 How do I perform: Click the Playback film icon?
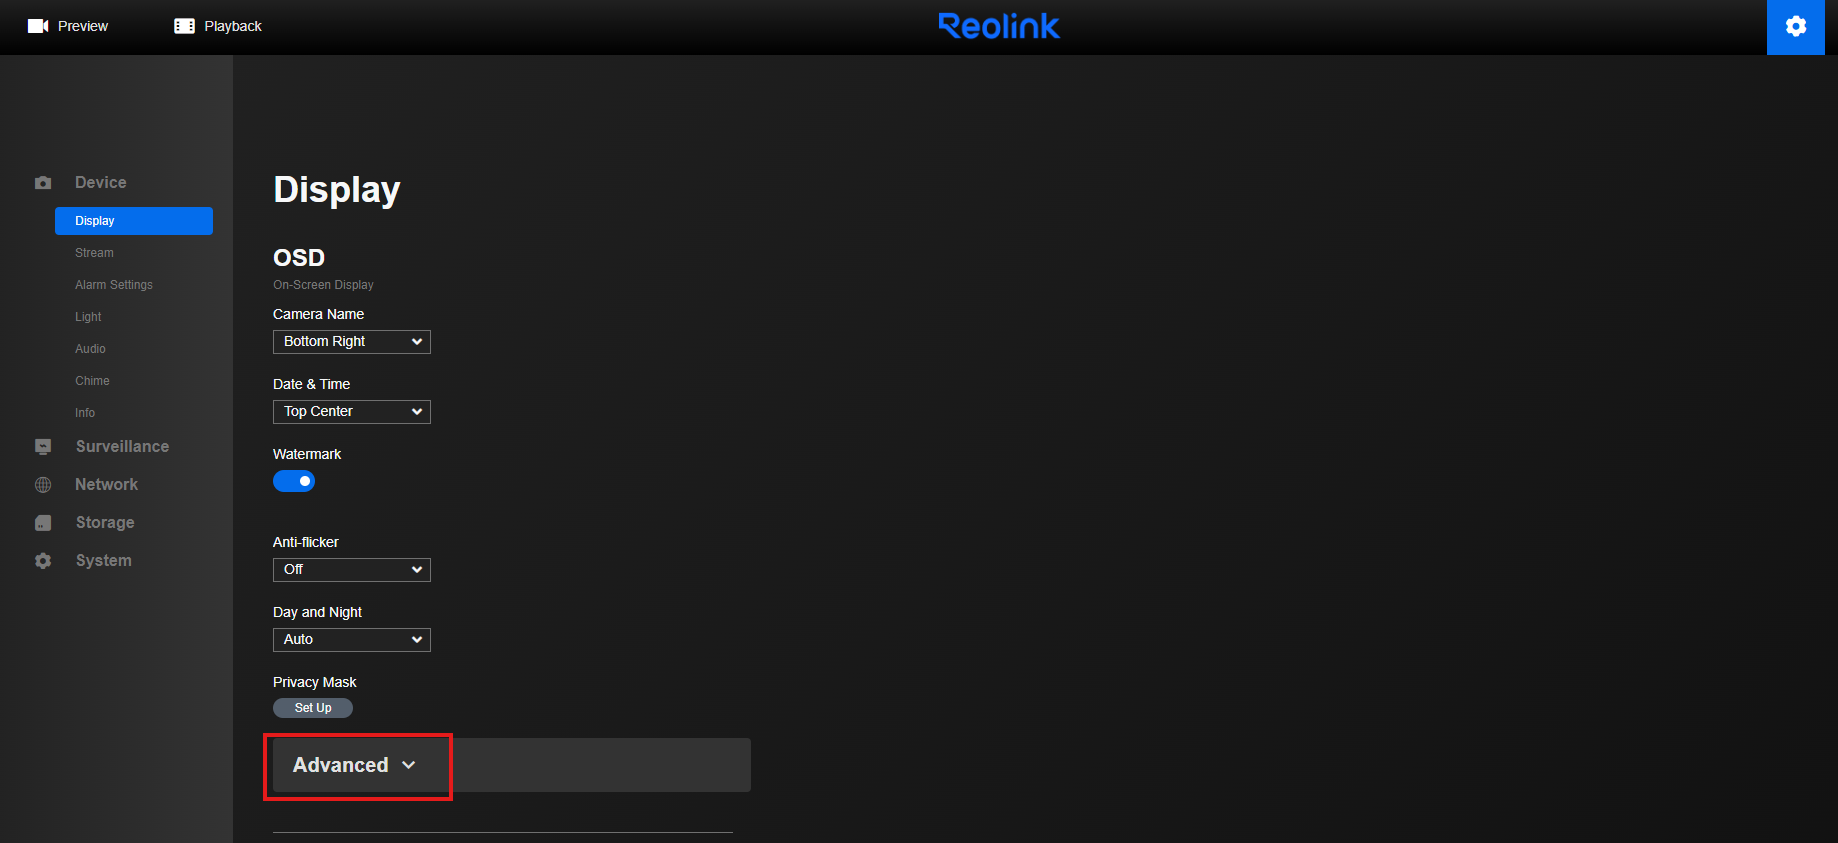coord(184,26)
